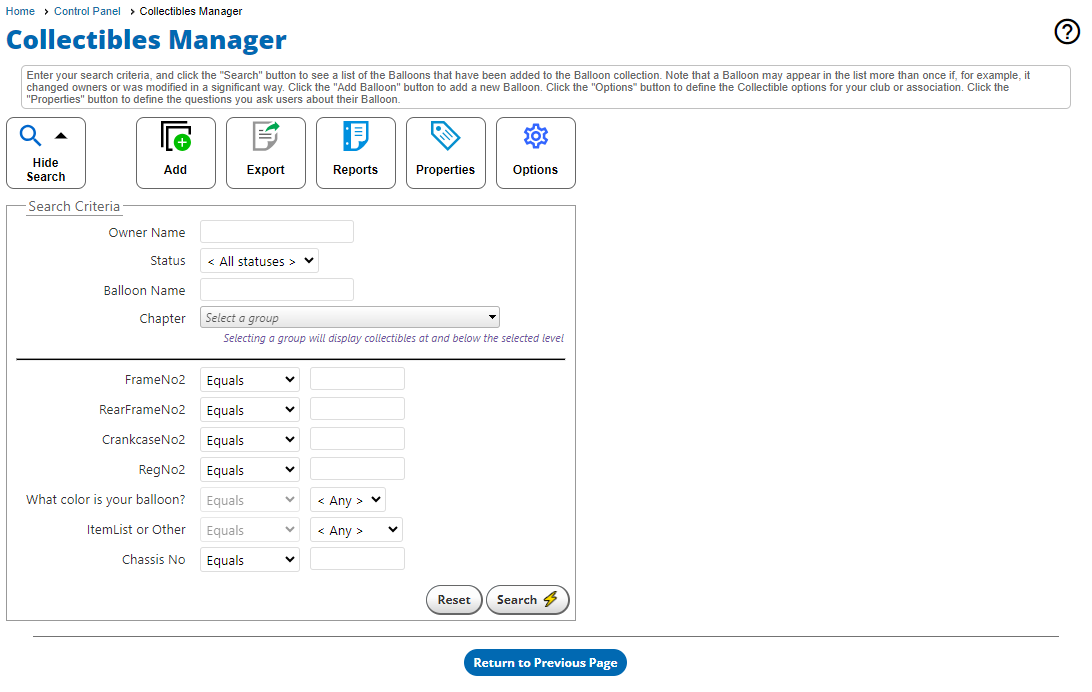This screenshot has height=692, width=1092.
Task: Click the Add collectible icon
Action: [x=176, y=138]
